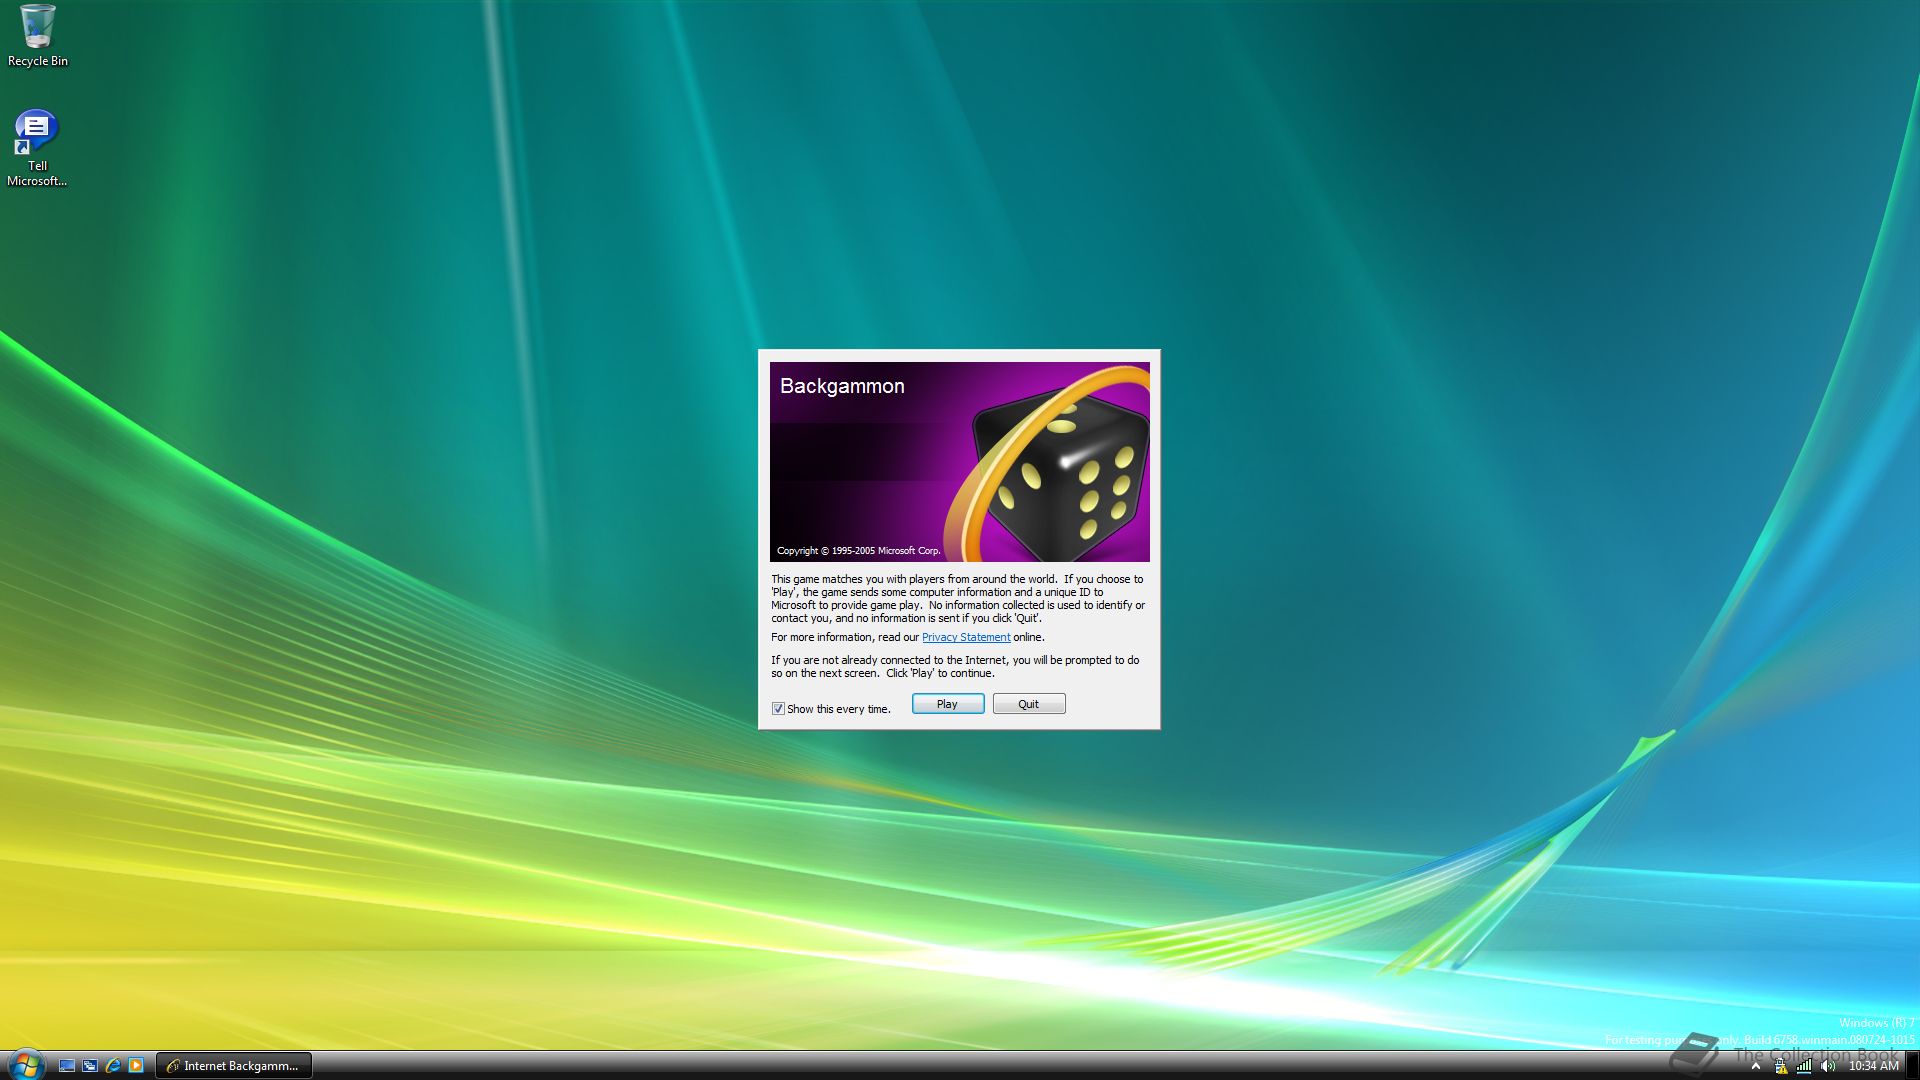Viewport: 1920px width, 1080px height.
Task: Open the Privacy Statement link
Action: click(965, 637)
